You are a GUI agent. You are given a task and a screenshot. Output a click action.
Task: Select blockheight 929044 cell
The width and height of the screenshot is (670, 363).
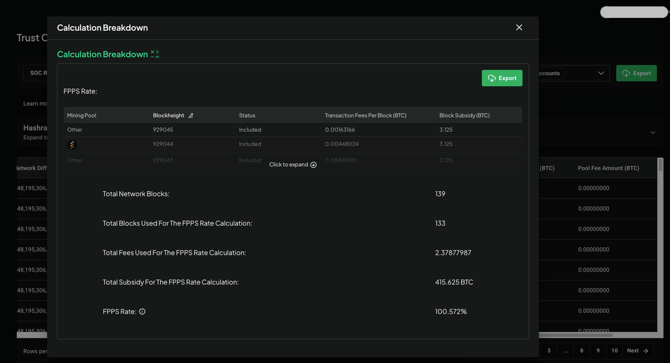[x=163, y=144]
